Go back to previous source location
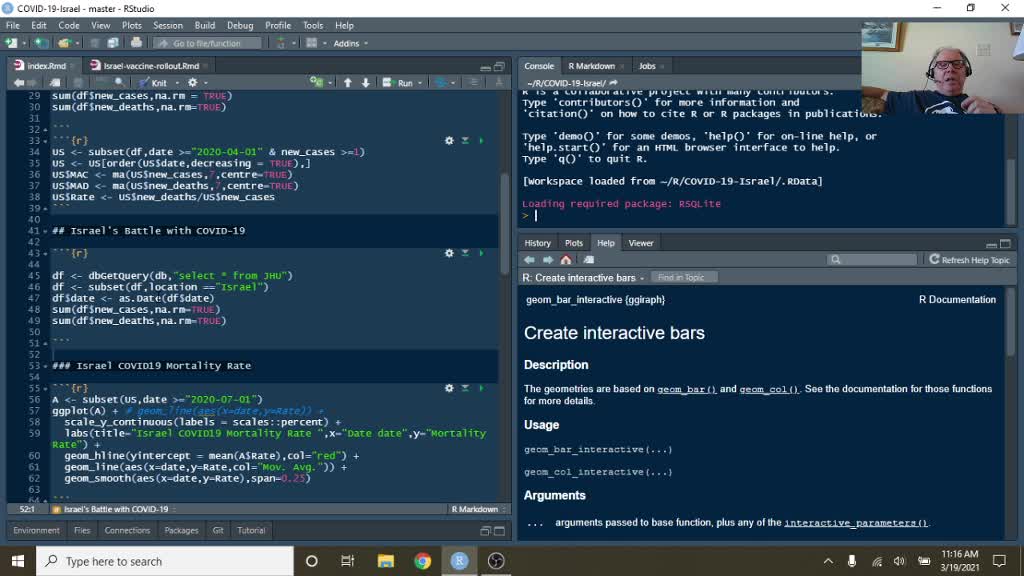Image resolution: width=1024 pixels, height=576 pixels. [18, 83]
